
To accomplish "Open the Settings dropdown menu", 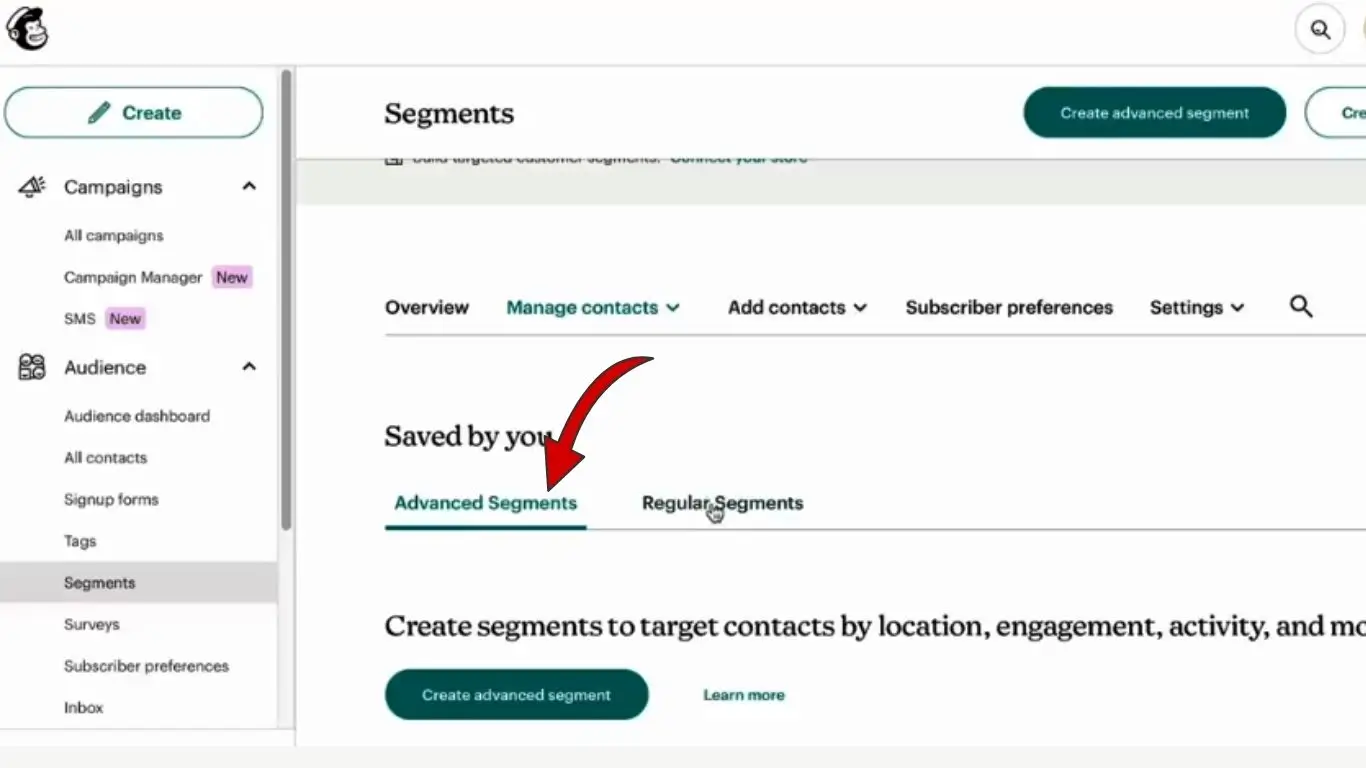I will click(x=1196, y=308).
